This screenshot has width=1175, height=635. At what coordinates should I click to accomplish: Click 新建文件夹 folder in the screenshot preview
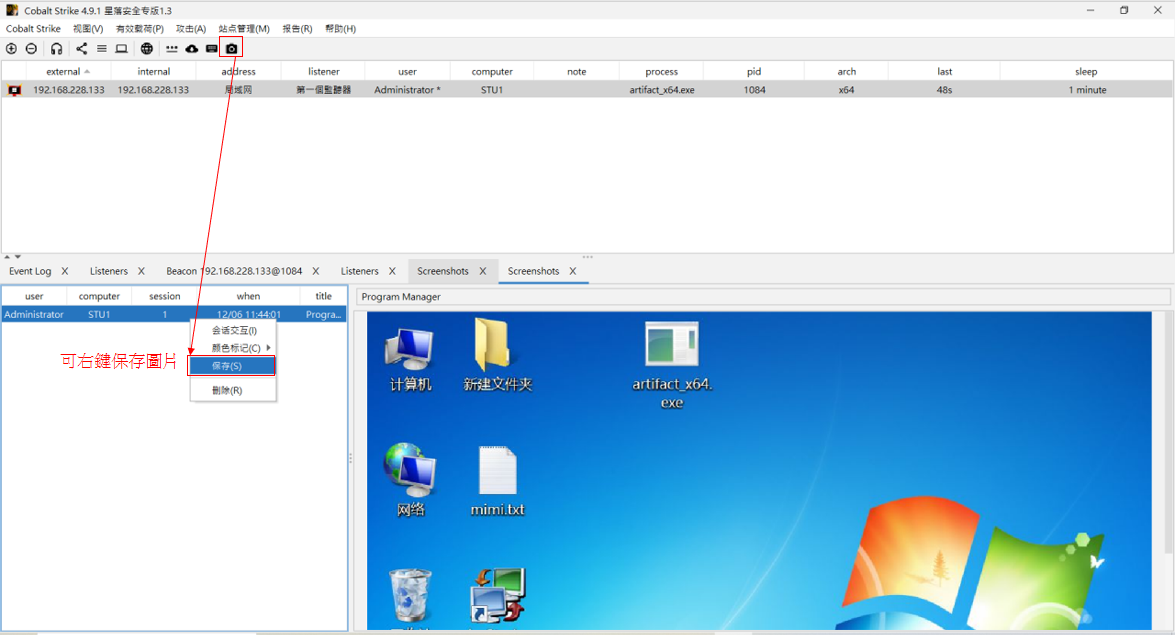[x=497, y=355]
